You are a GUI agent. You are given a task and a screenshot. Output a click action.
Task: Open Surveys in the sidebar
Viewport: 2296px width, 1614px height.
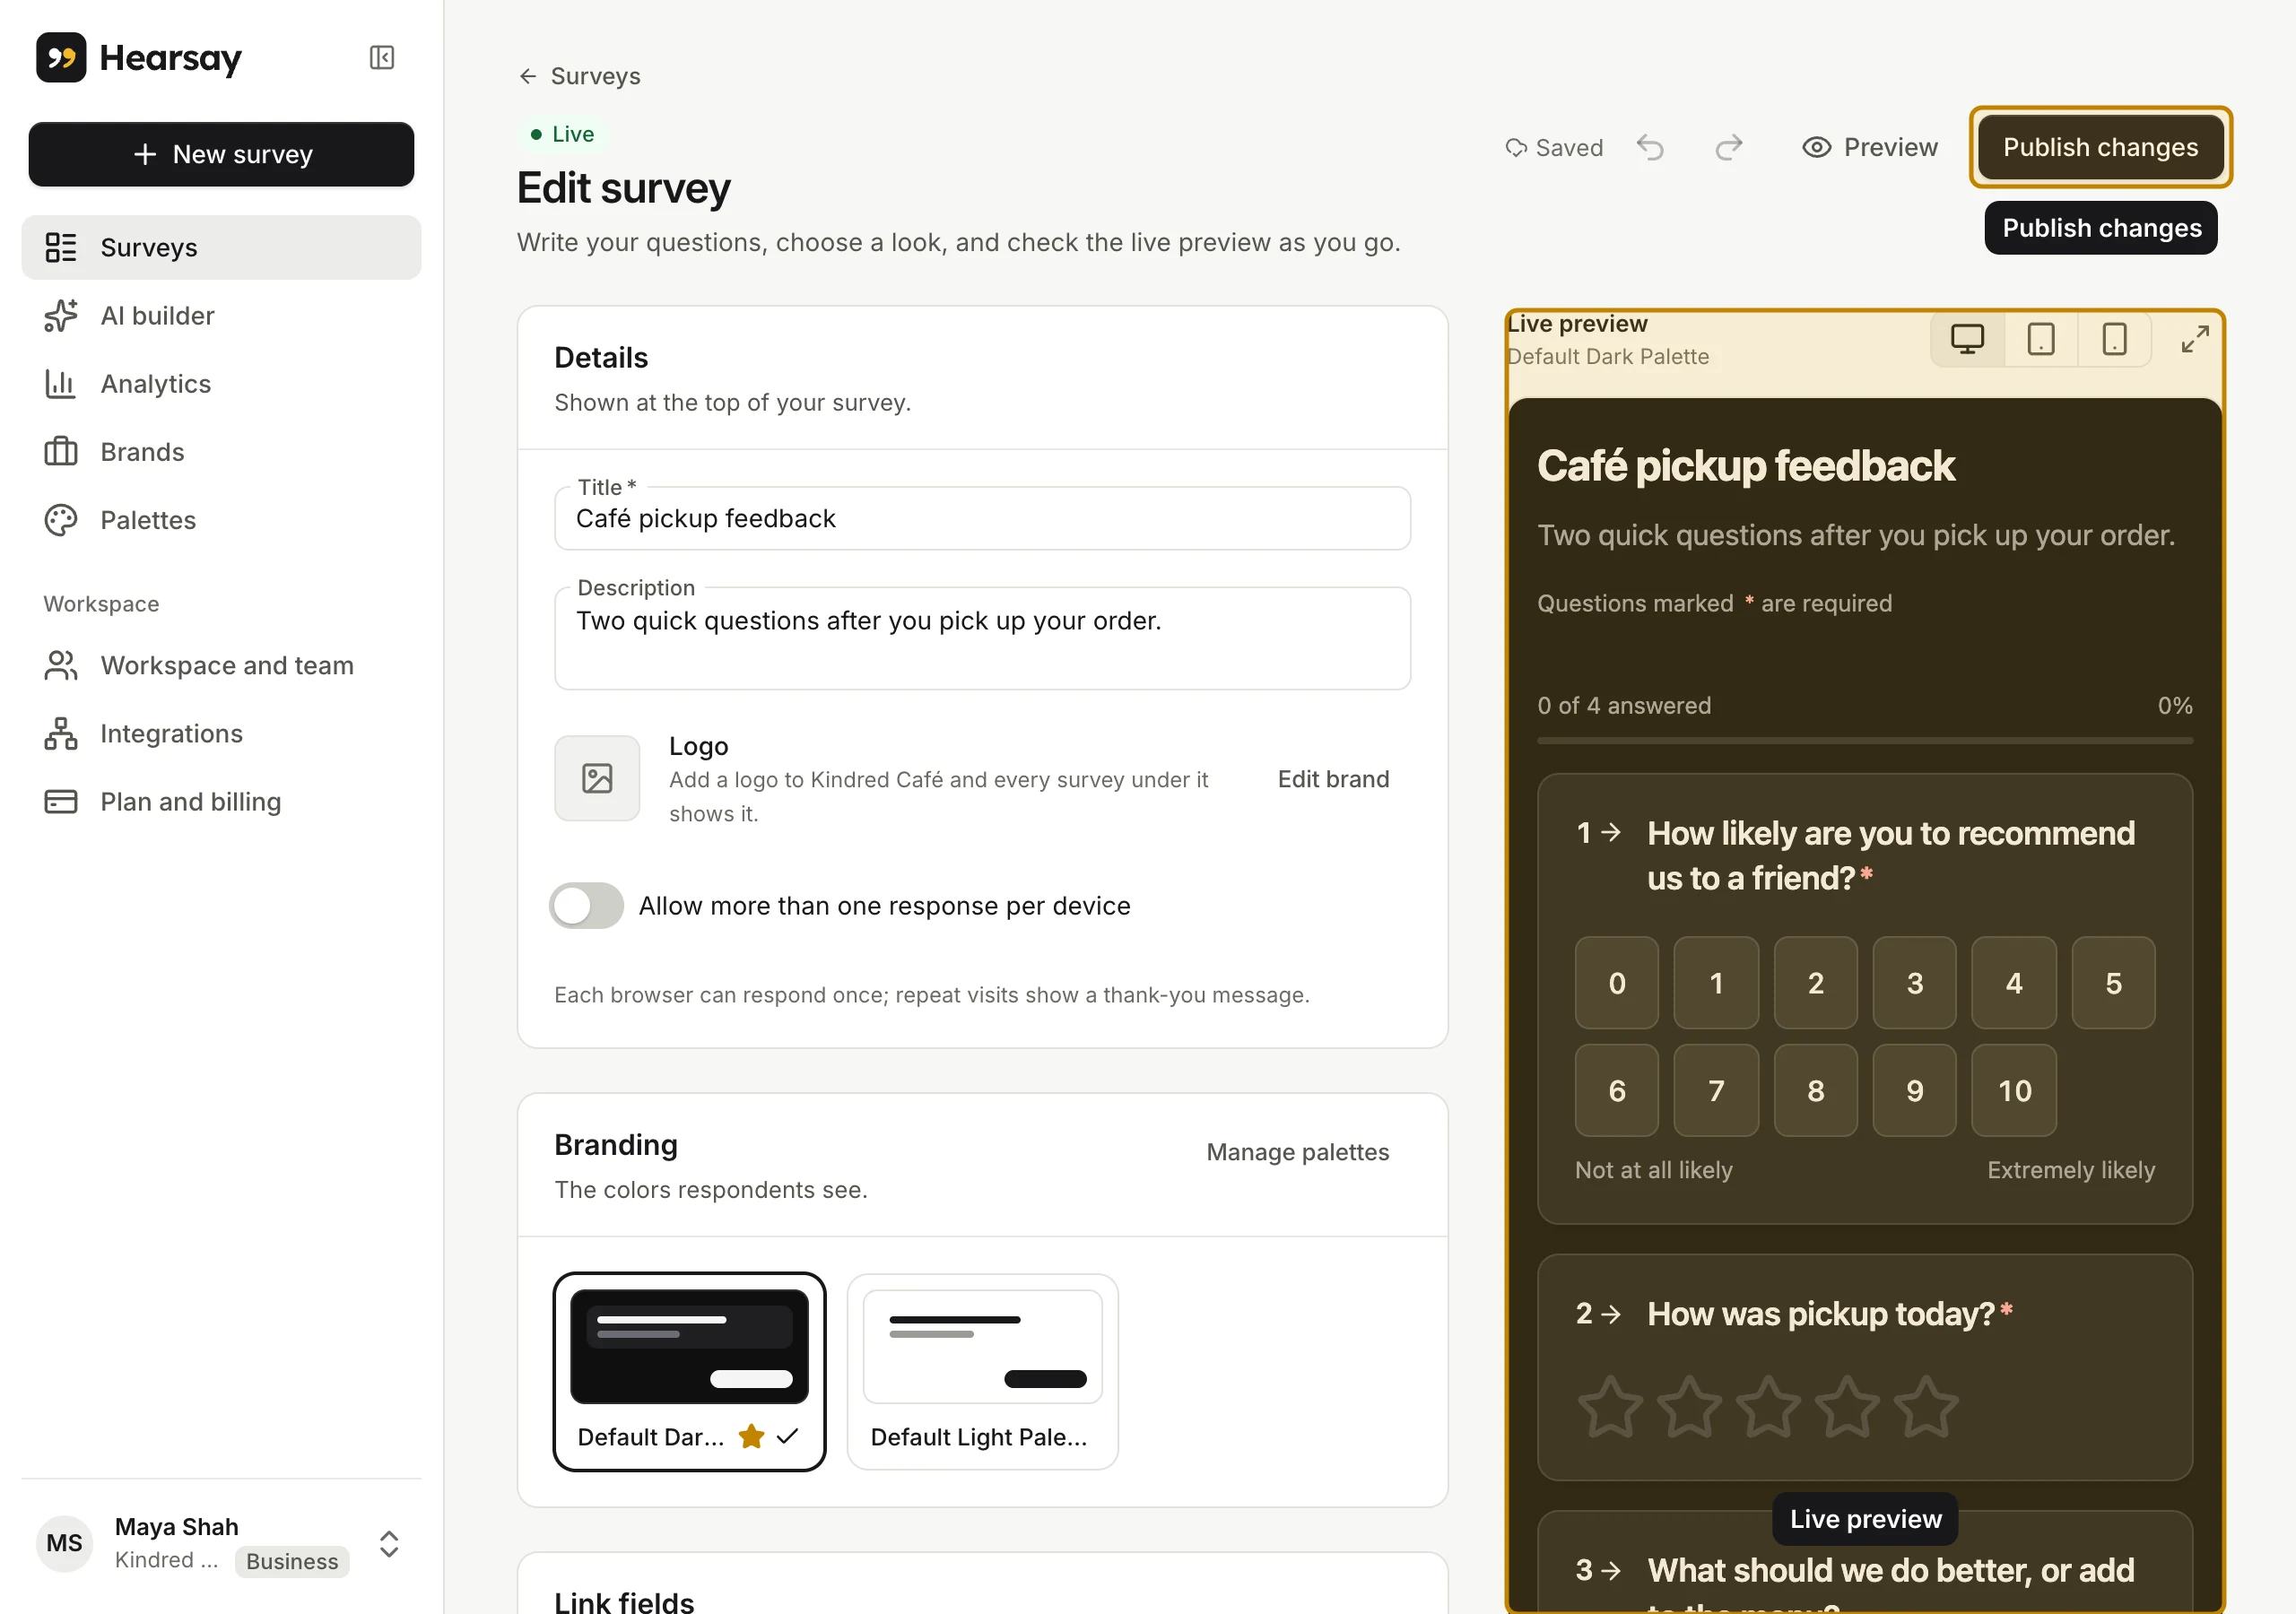[221, 247]
